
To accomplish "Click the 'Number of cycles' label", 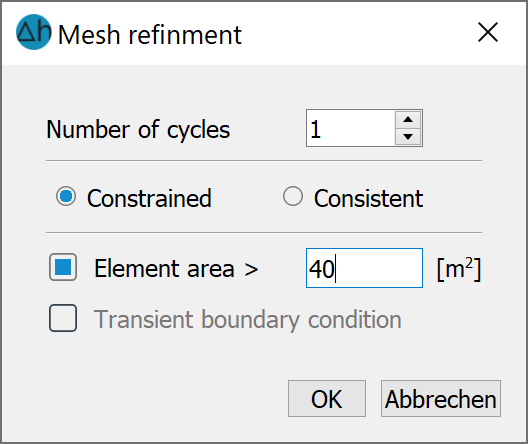I will tap(138, 130).
